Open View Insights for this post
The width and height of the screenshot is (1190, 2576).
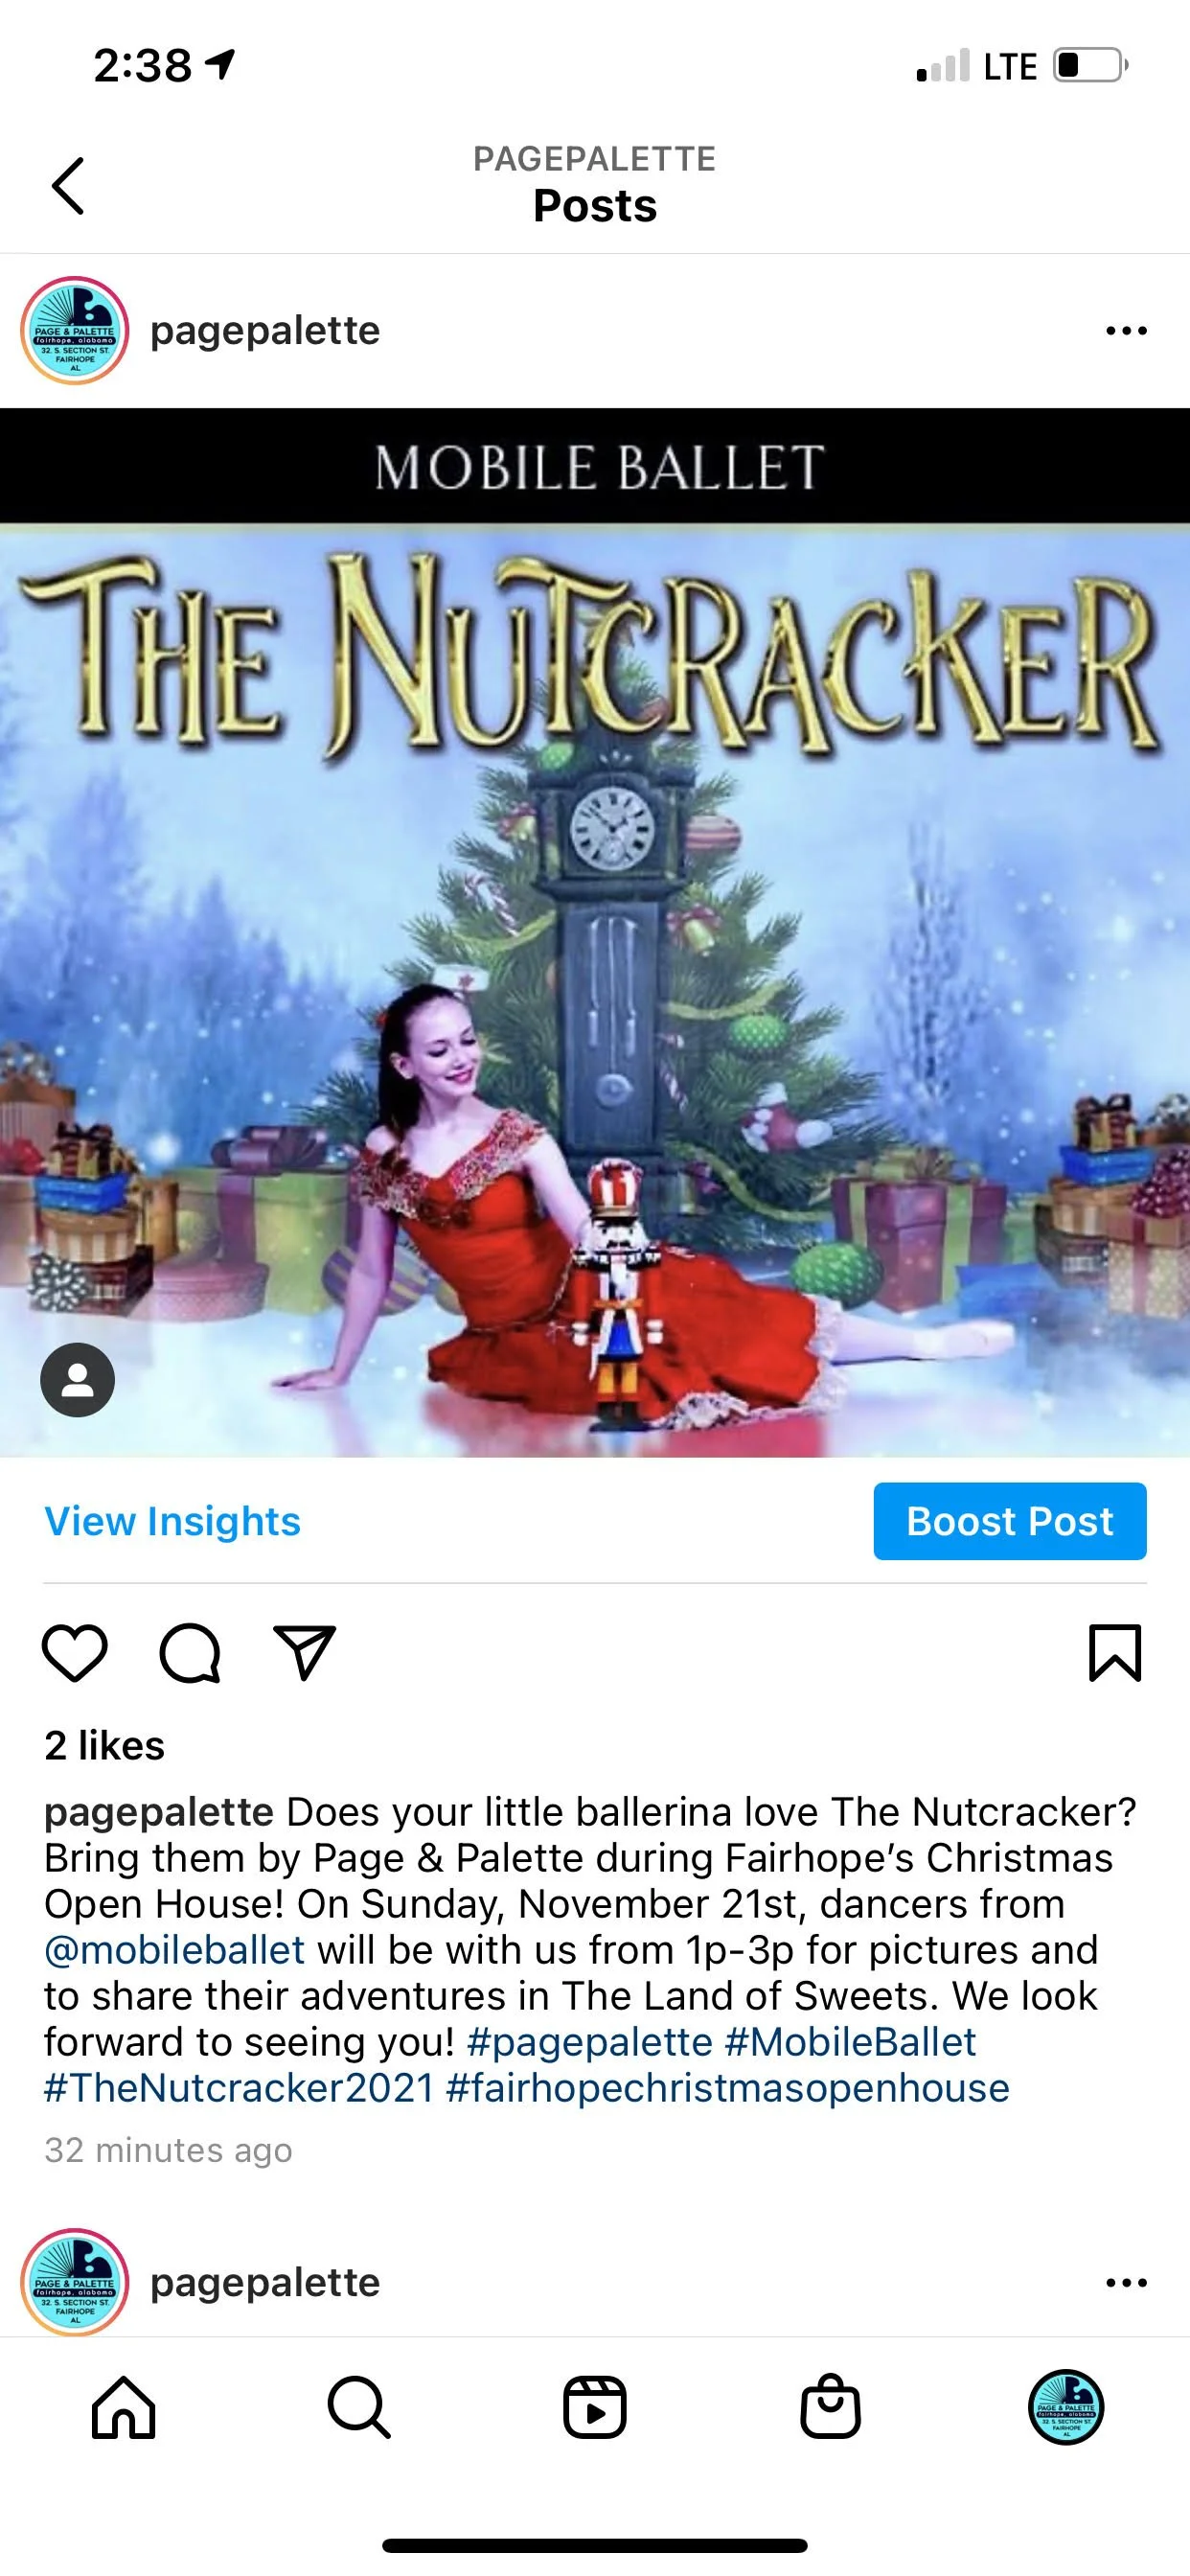[x=172, y=1521]
